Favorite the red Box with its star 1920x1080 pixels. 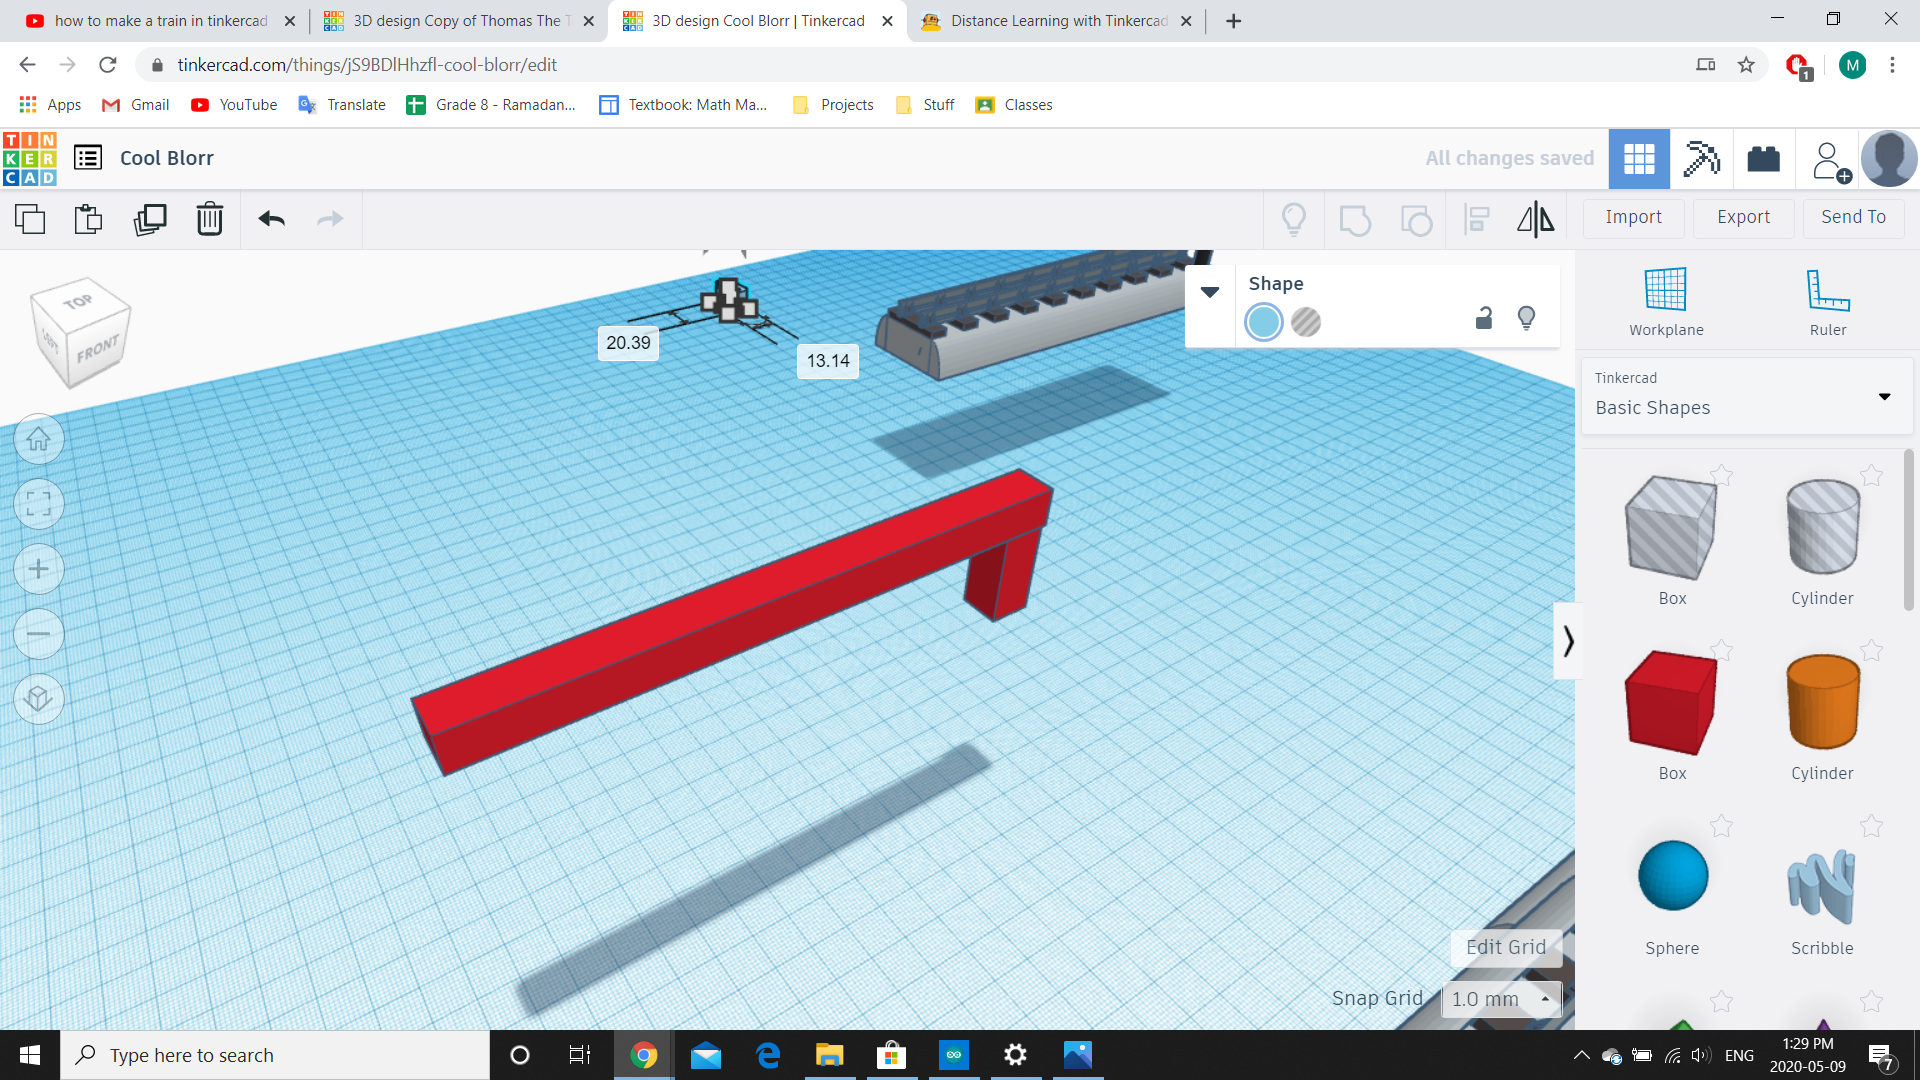[1721, 650]
